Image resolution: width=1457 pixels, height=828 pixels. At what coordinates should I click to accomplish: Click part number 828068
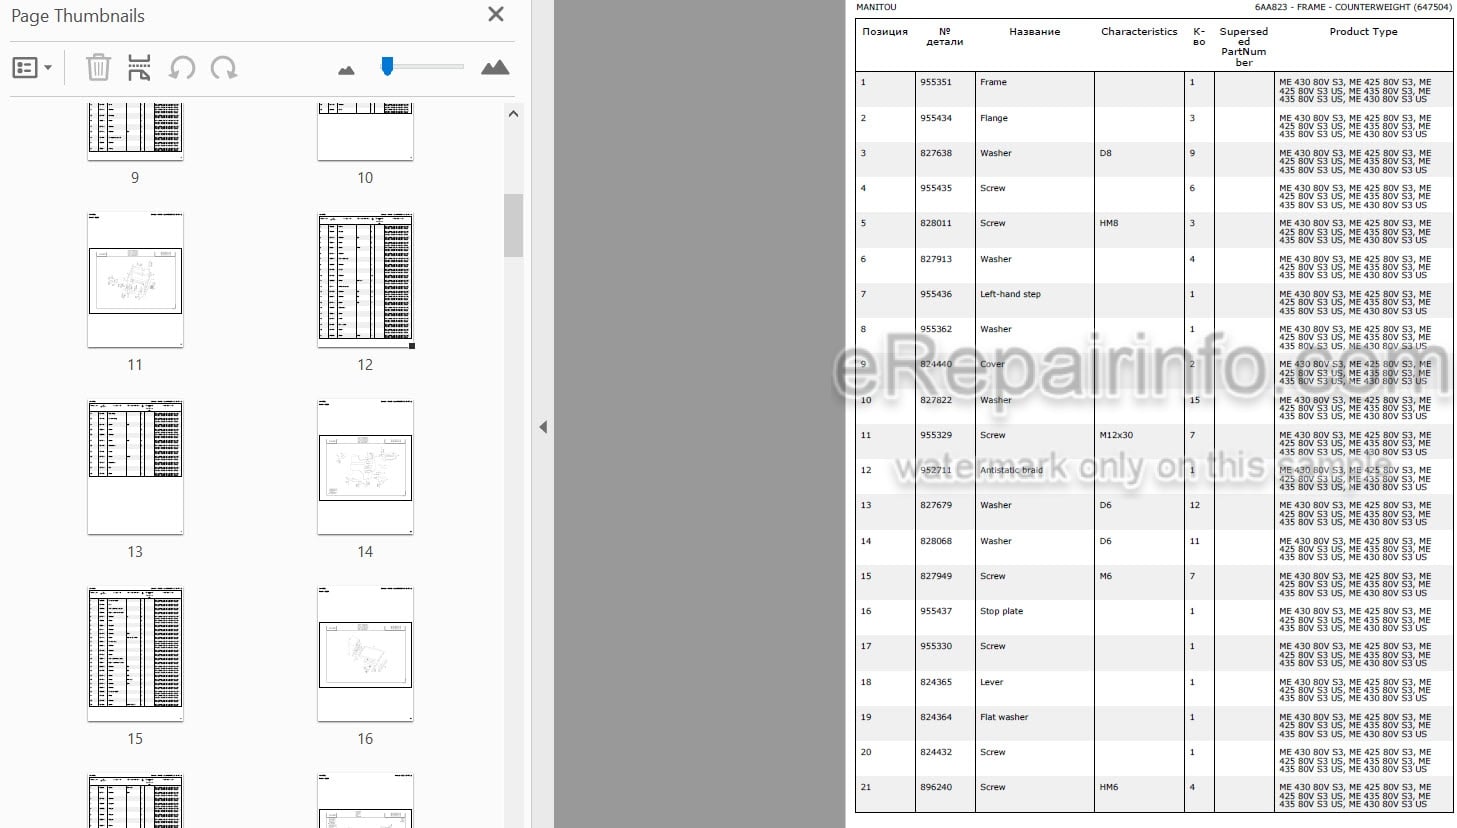(936, 541)
